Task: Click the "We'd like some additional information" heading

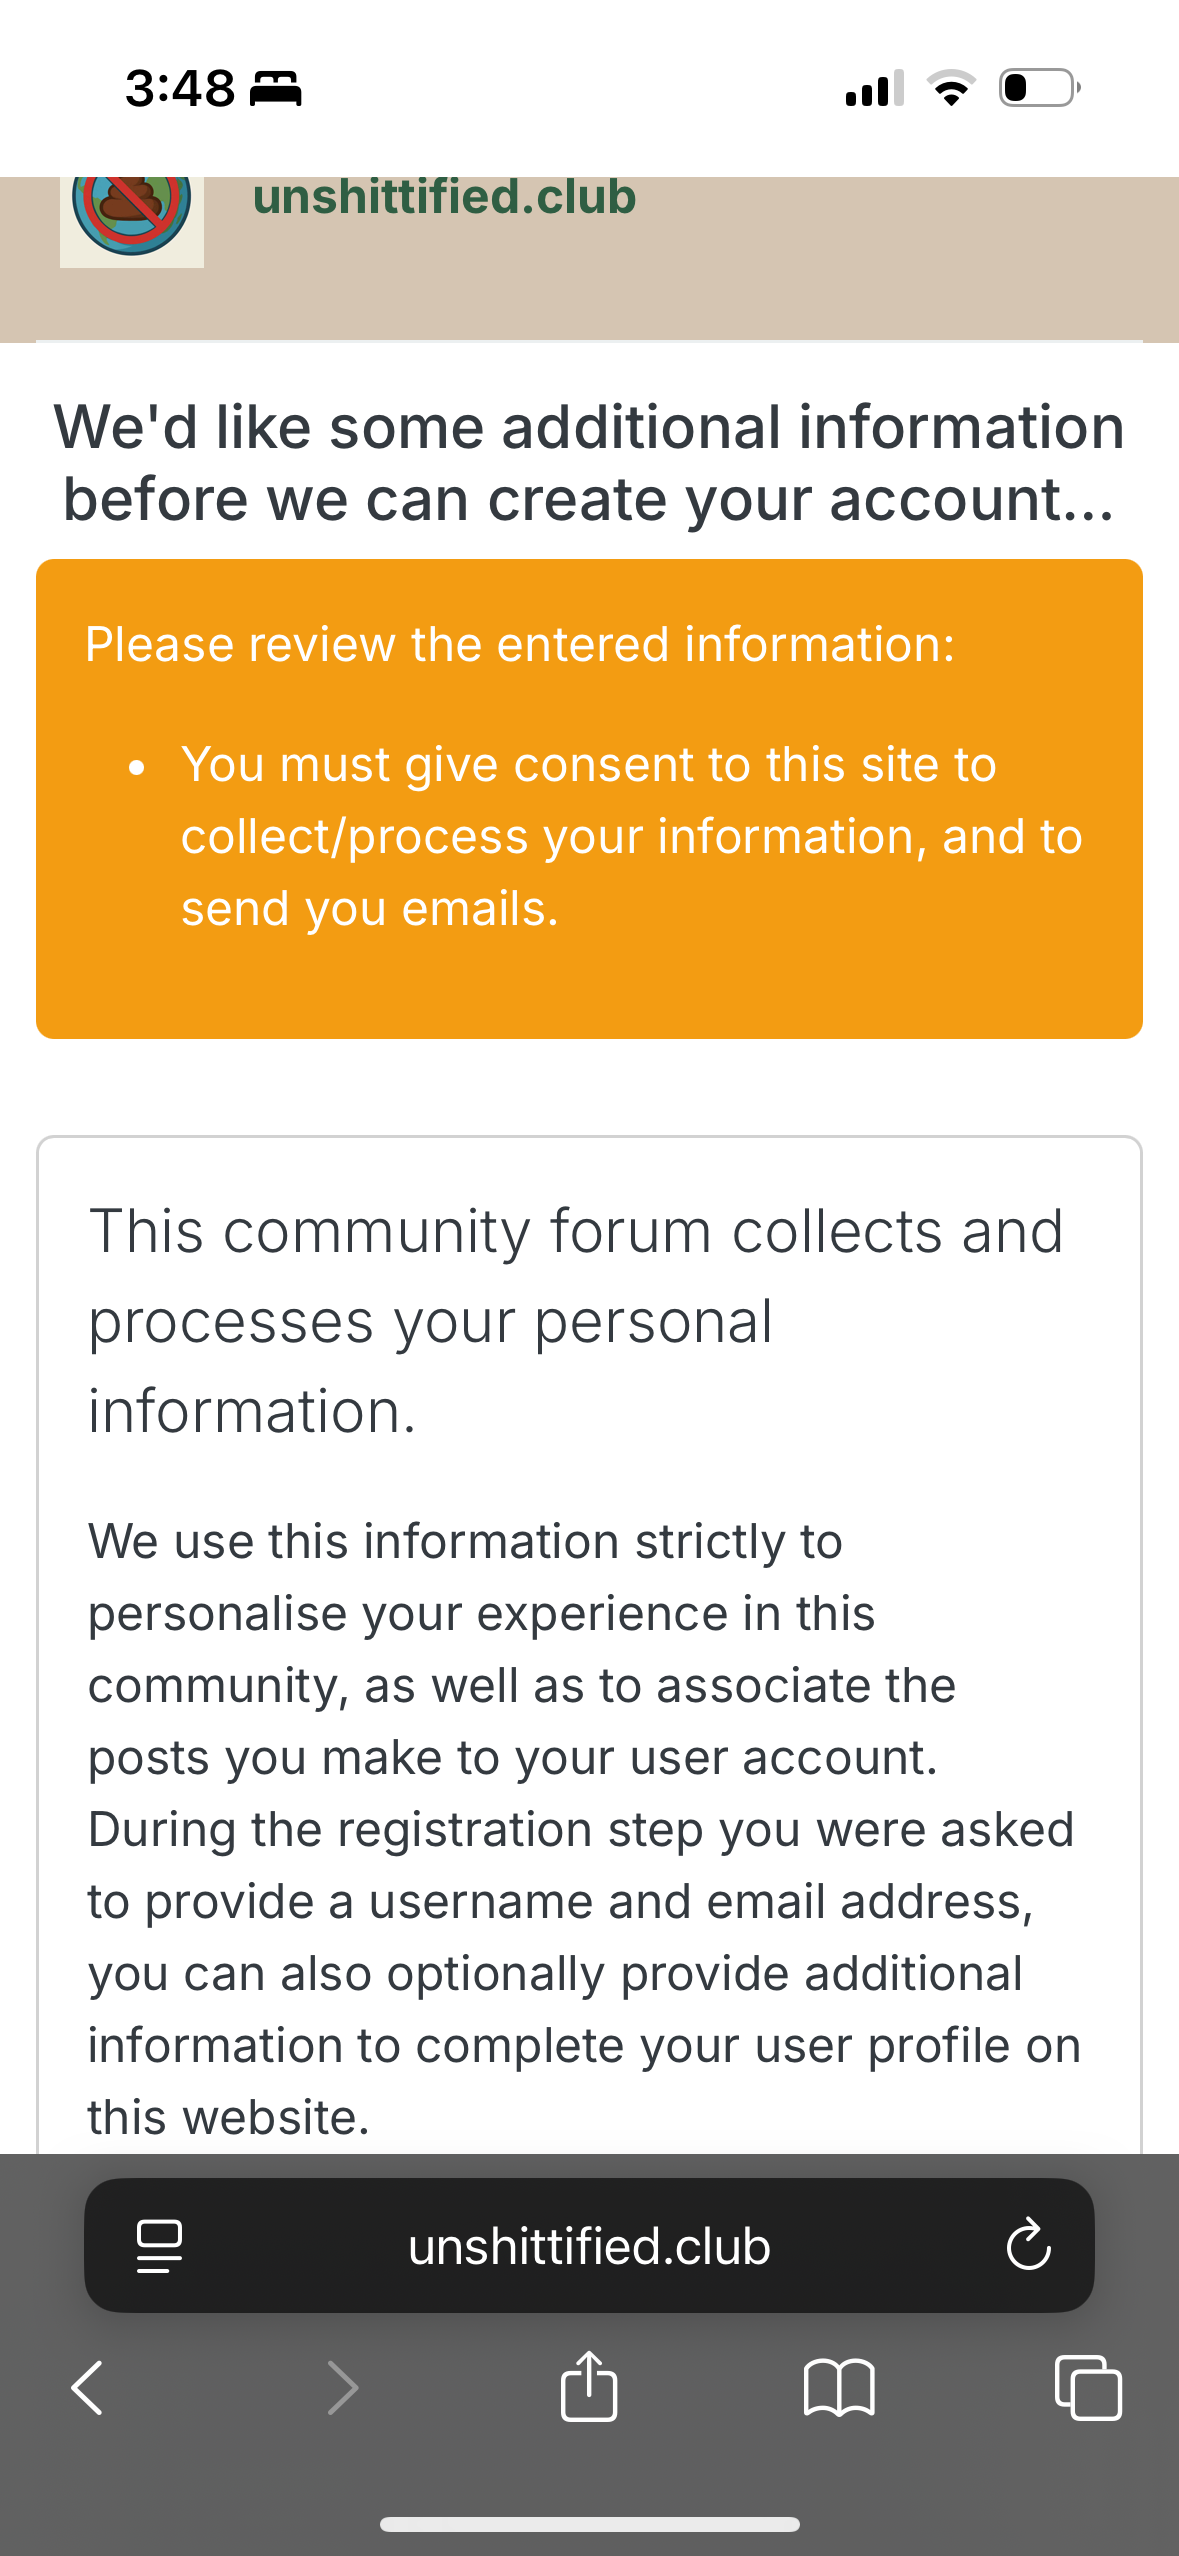Action: [x=589, y=462]
